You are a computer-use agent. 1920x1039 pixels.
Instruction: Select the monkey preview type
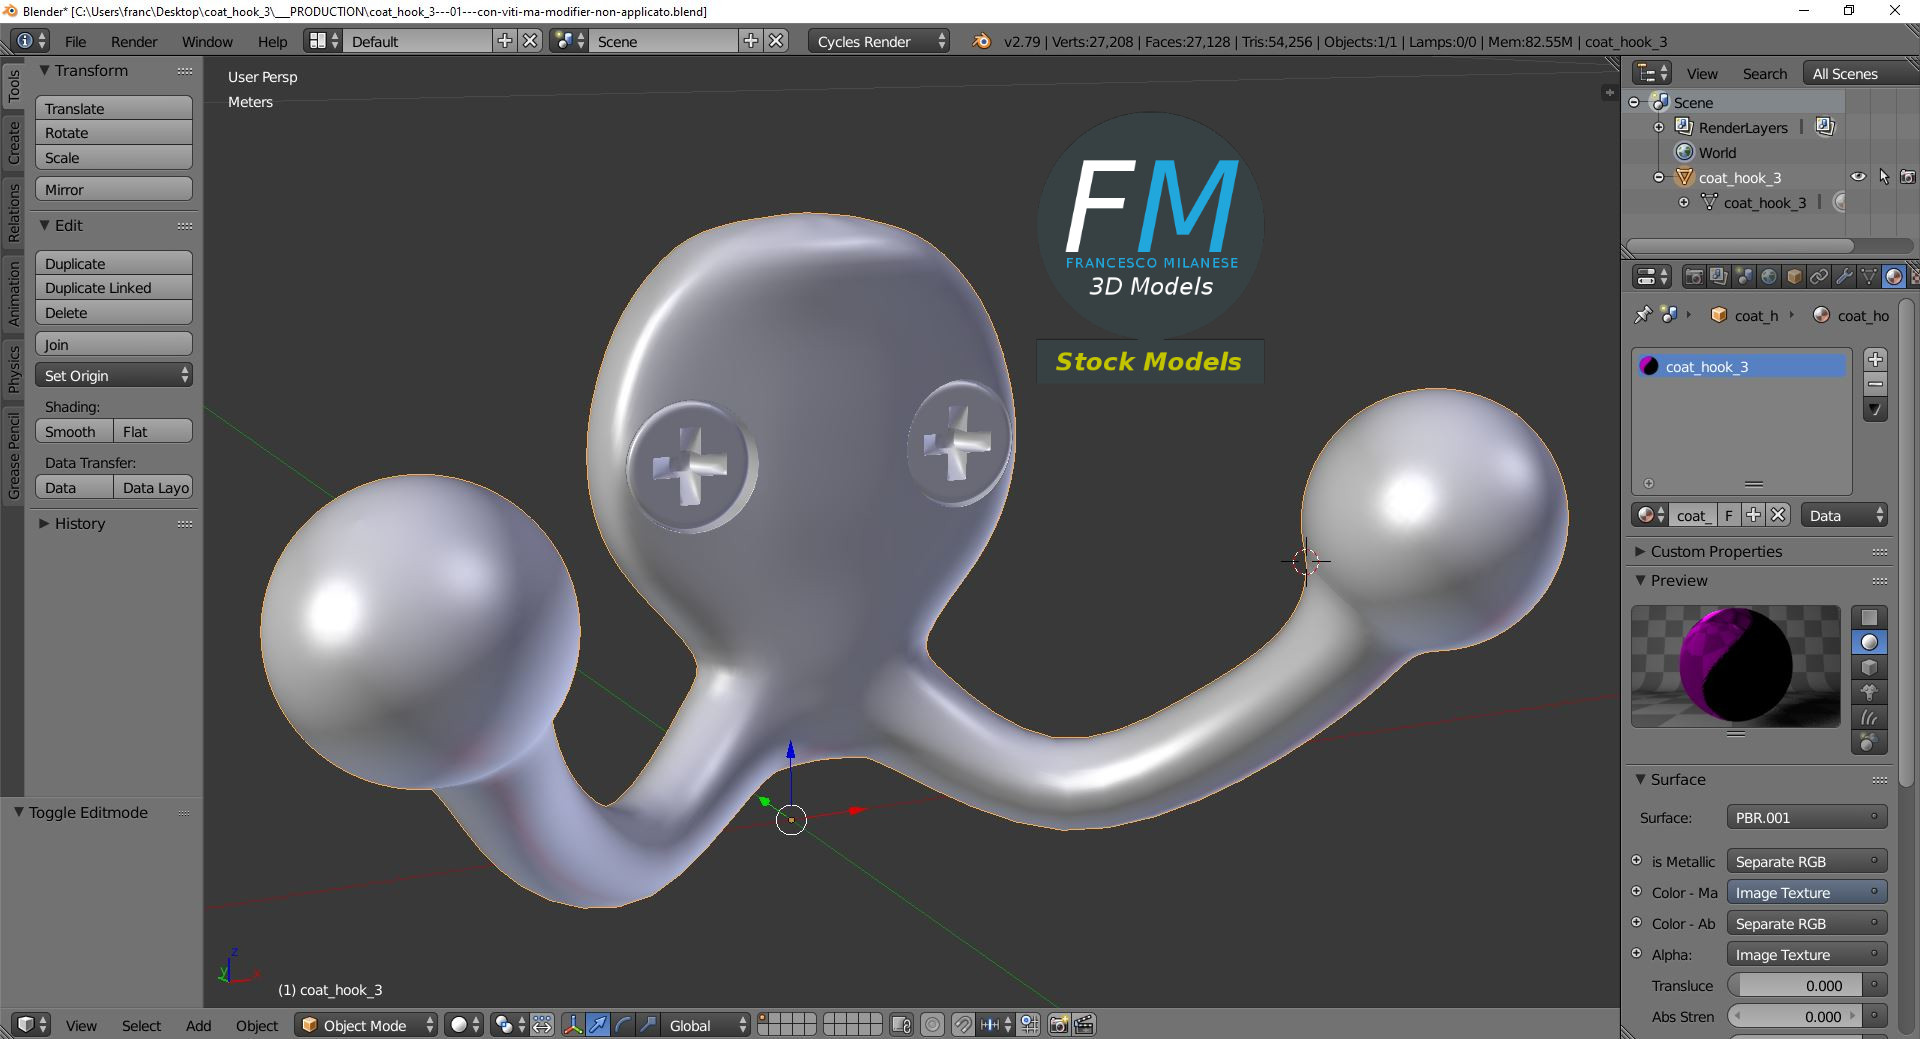click(x=1869, y=692)
